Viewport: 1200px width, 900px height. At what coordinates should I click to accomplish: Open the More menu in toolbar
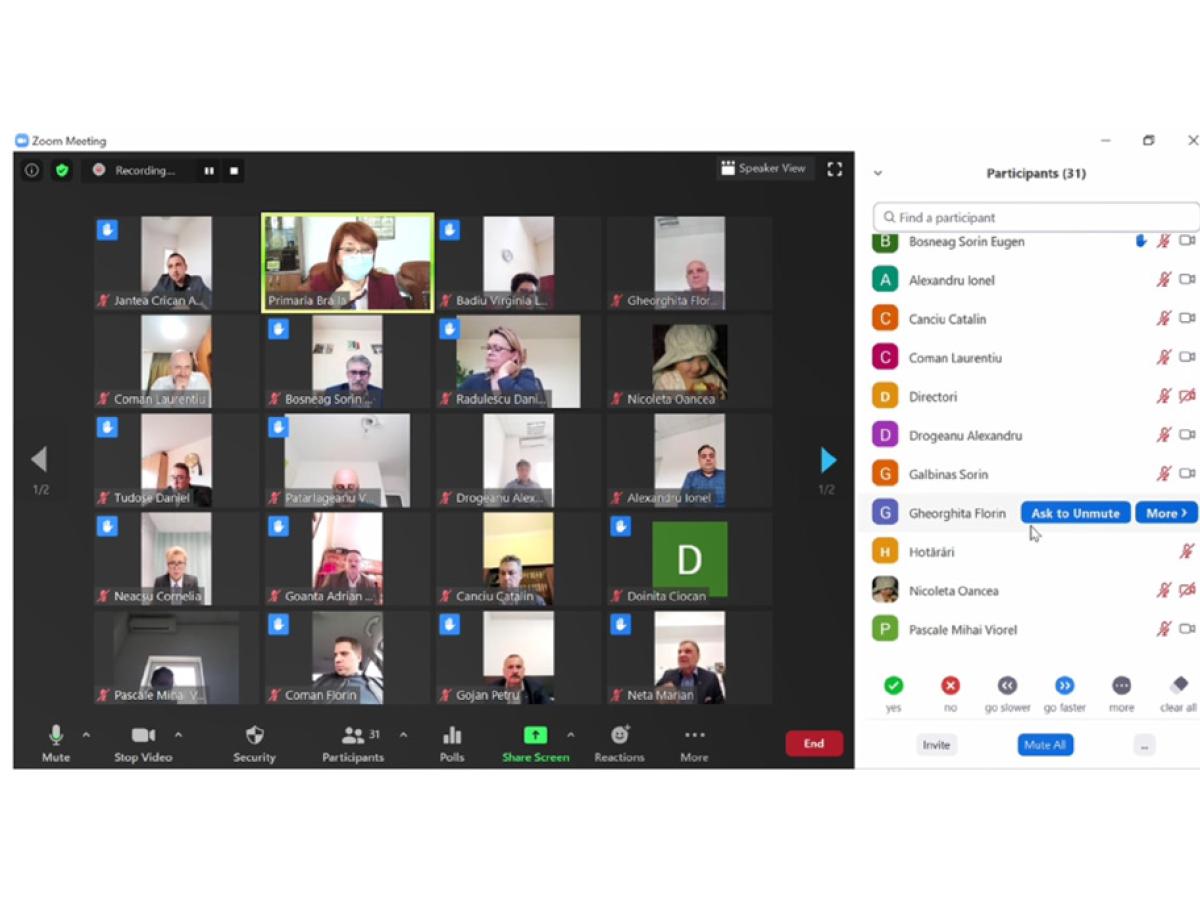click(x=694, y=736)
